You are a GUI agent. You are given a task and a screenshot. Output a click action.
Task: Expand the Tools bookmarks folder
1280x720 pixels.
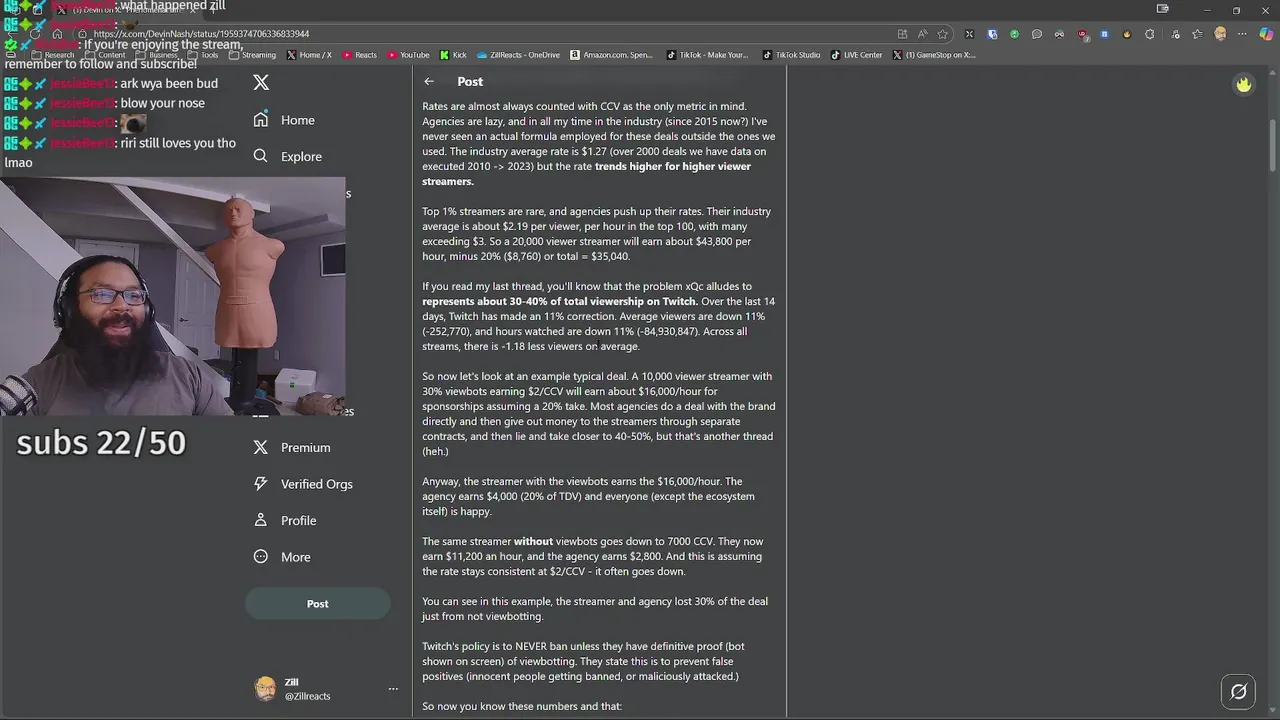click(x=203, y=55)
